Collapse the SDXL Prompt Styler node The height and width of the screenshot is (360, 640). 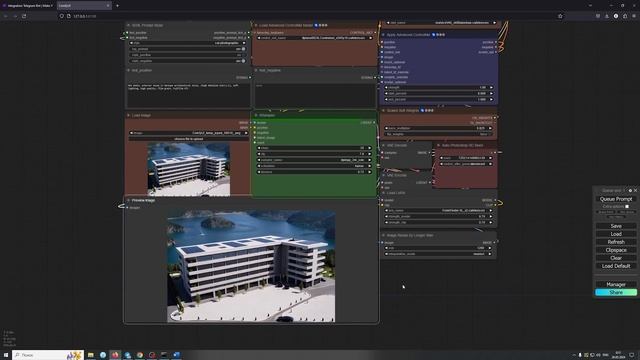click(x=128, y=25)
